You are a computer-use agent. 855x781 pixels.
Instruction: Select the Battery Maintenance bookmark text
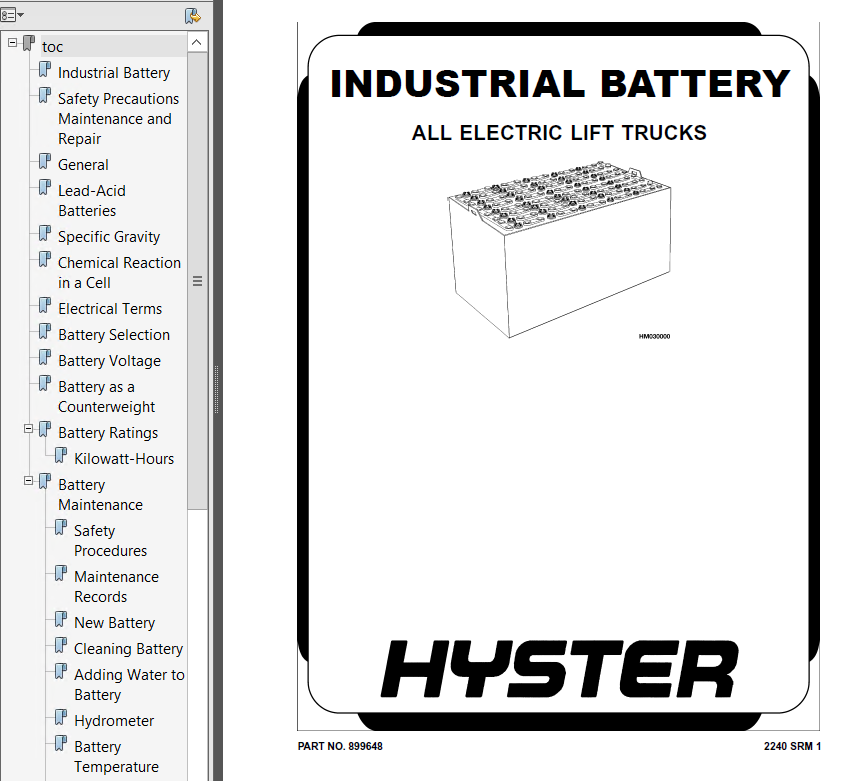click(x=100, y=495)
